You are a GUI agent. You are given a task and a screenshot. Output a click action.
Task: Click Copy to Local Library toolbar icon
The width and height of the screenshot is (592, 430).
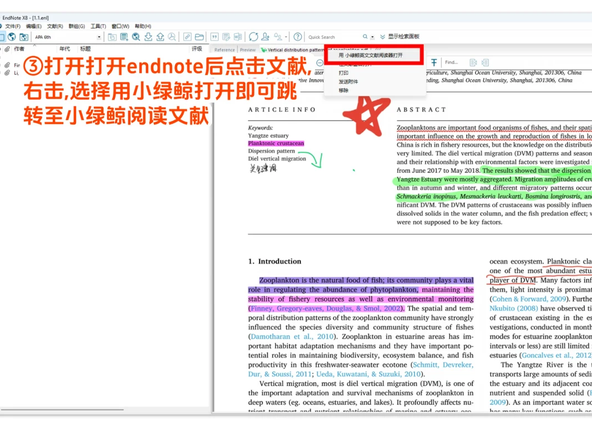pyautogui.click(x=112, y=37)
